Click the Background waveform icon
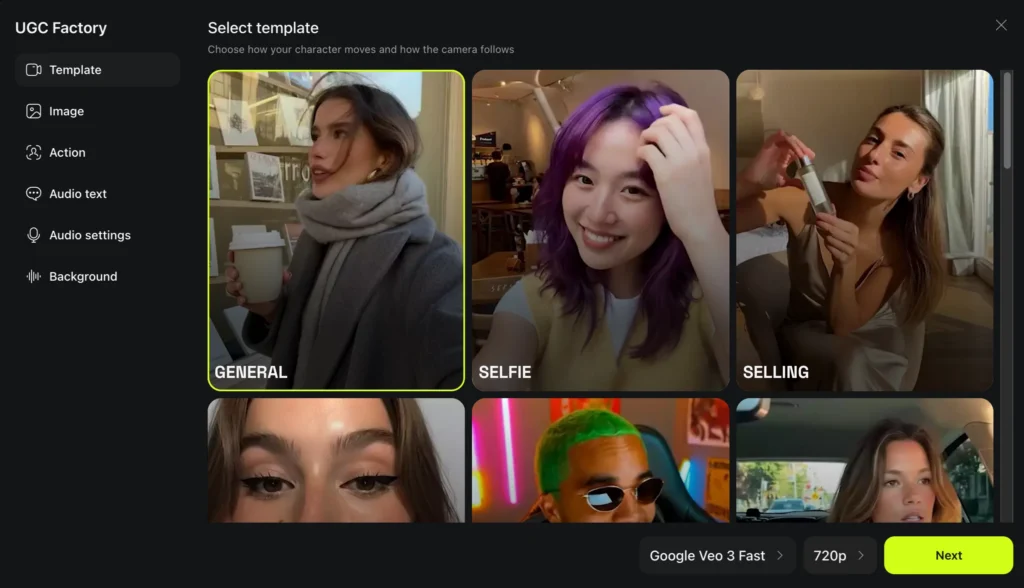This screenshot has height=588, width=1024. point(34,277)
